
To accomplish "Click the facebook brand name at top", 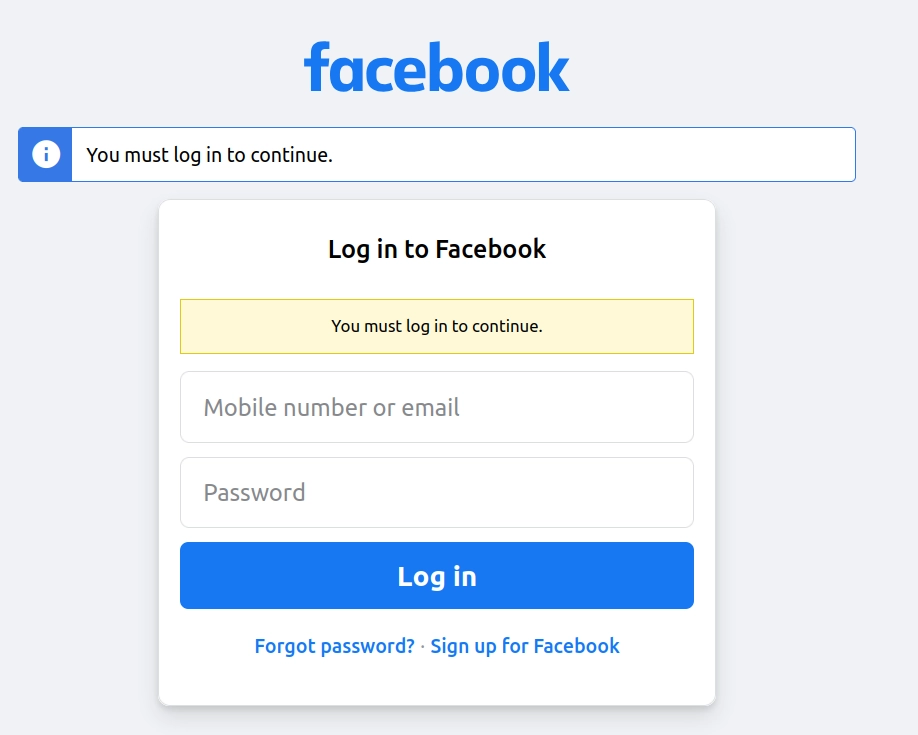I will 436,66.
